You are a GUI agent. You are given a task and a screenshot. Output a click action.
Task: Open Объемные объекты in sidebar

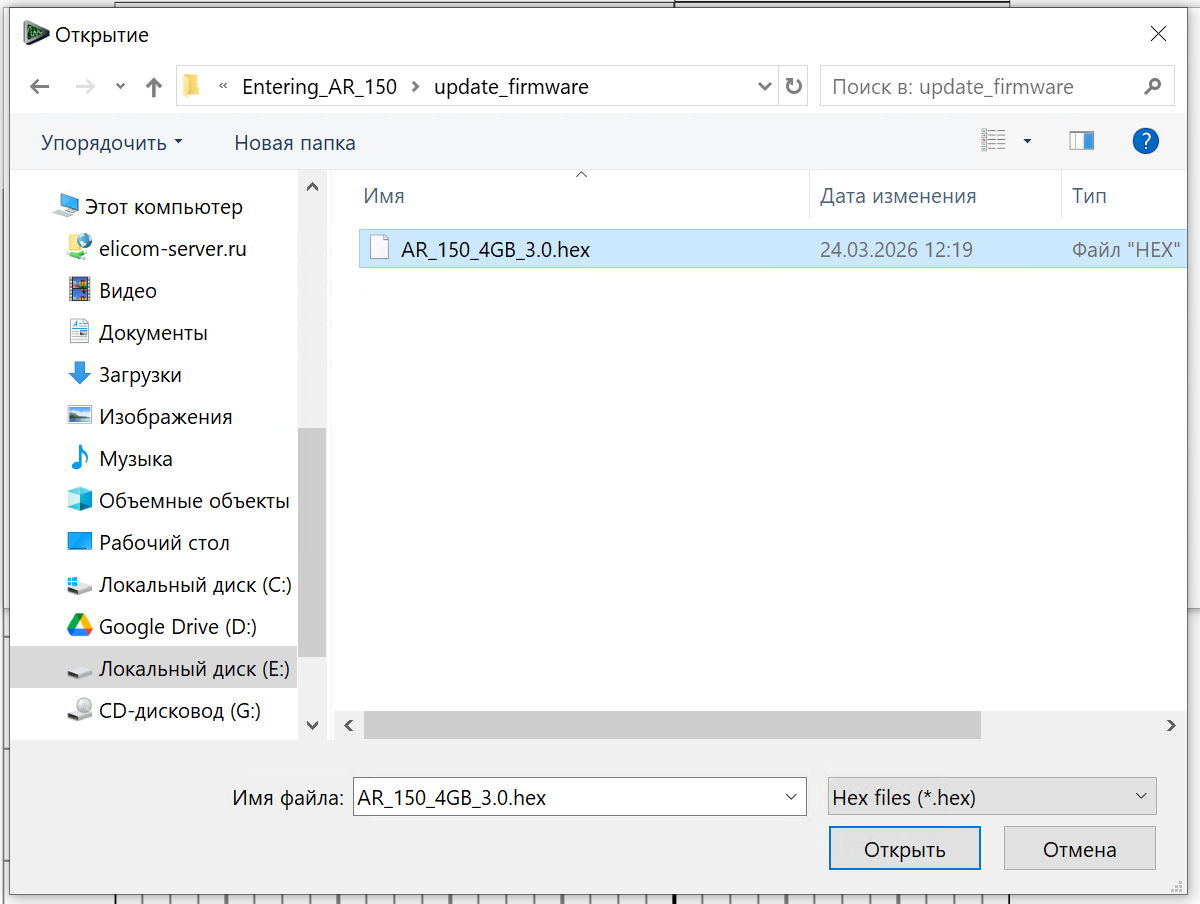click(x=194, y=501)
